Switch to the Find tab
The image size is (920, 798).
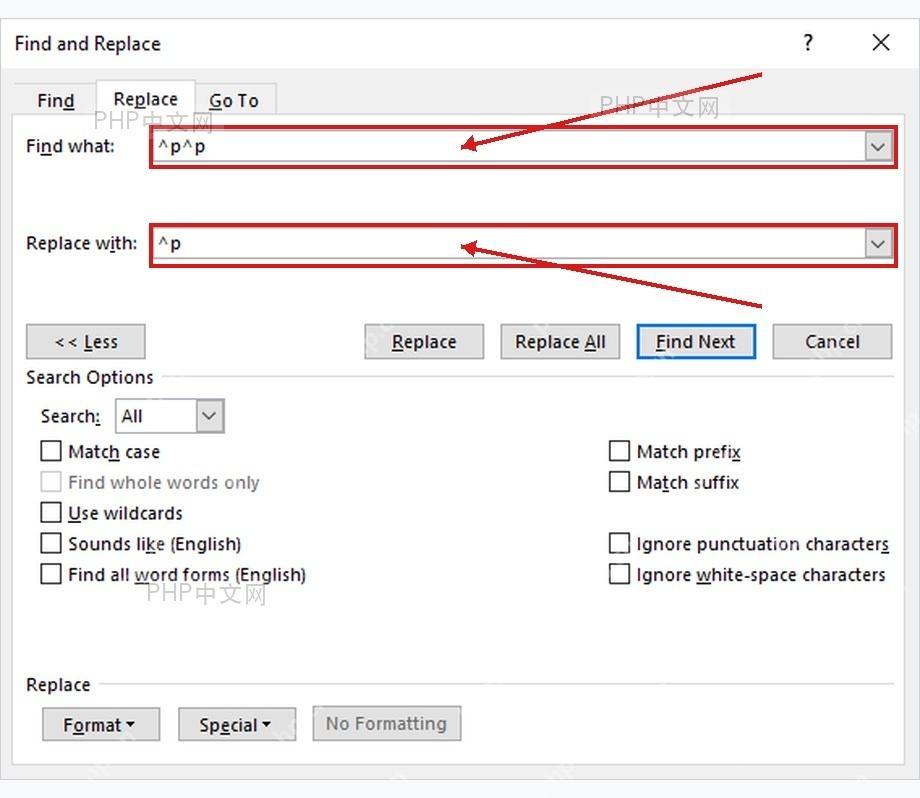(x=56, y=101)
